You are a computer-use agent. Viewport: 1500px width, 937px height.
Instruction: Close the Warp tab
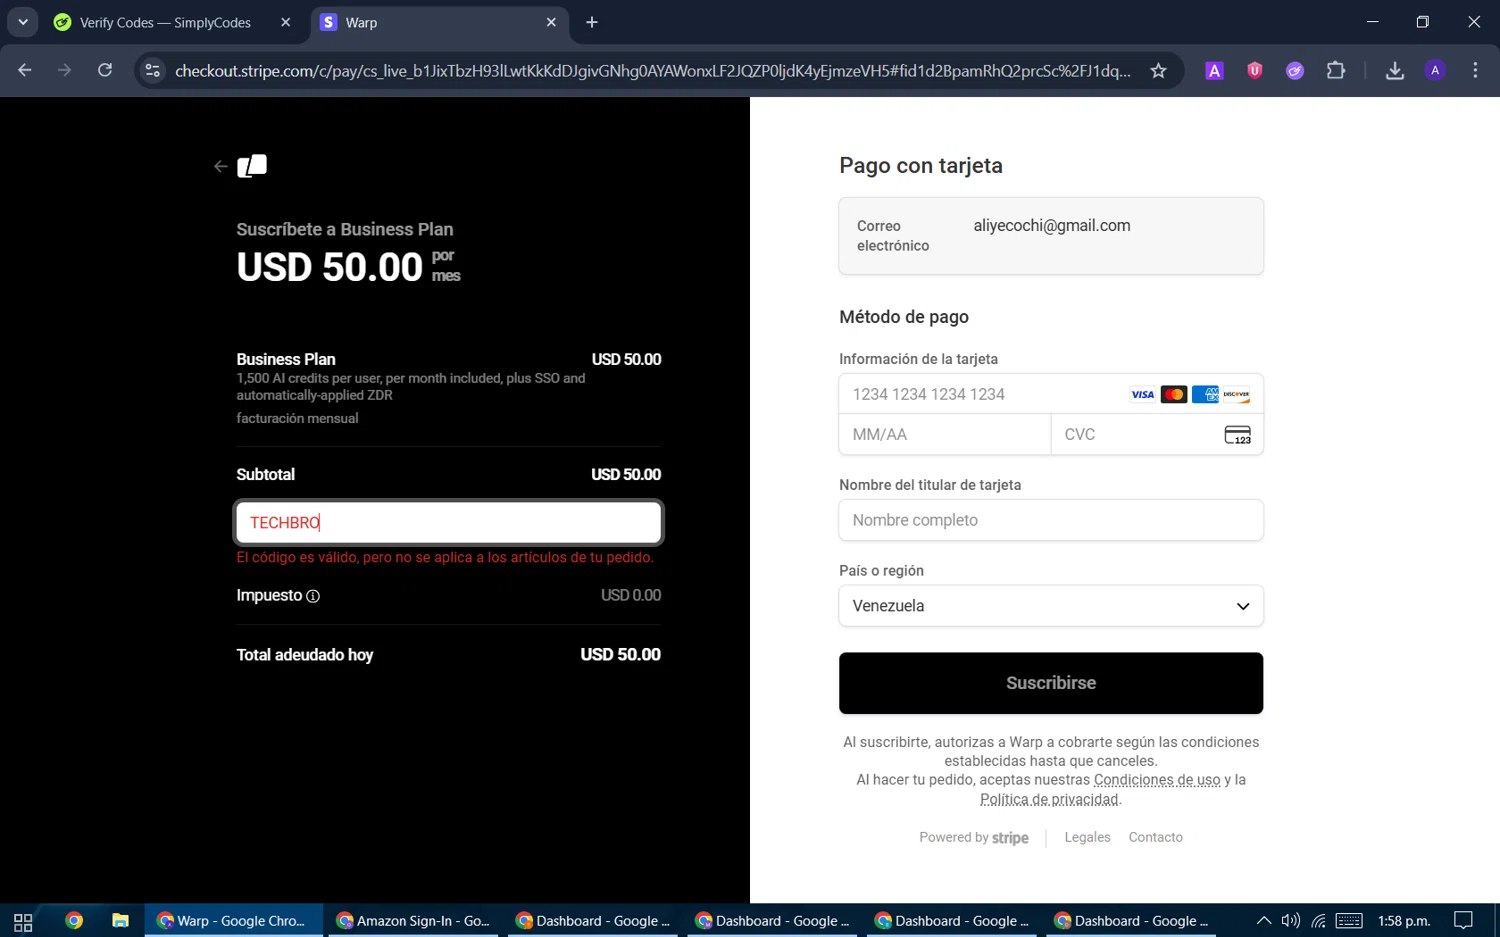551,22
